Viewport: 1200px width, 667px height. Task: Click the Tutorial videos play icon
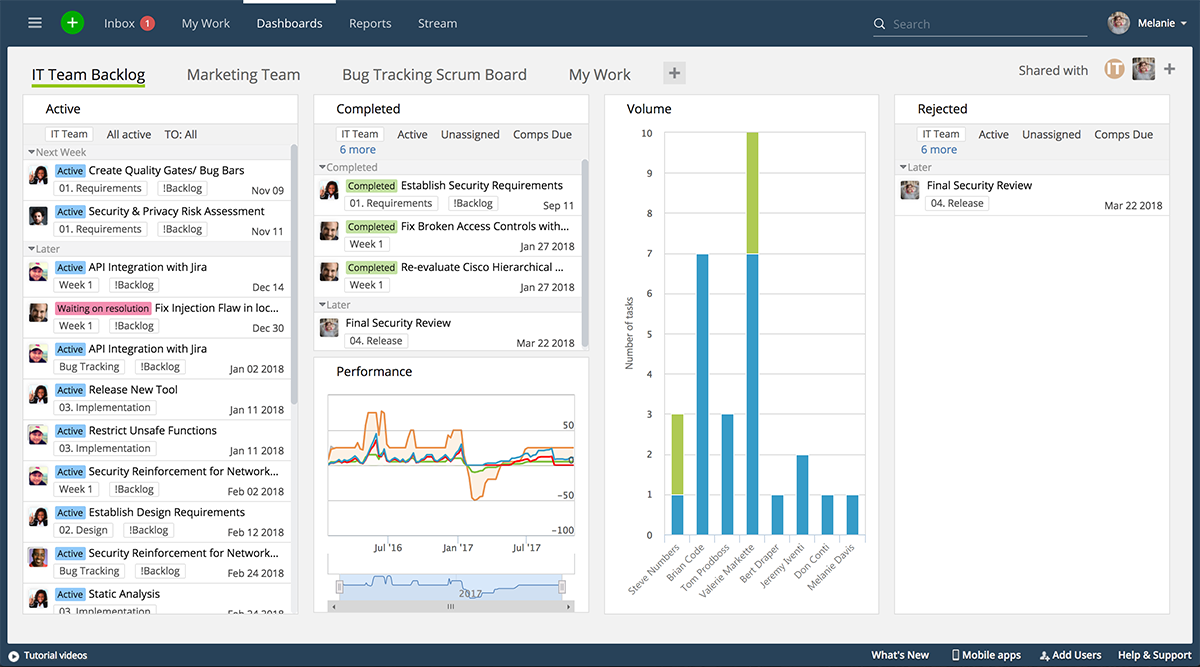click(13, 656)
